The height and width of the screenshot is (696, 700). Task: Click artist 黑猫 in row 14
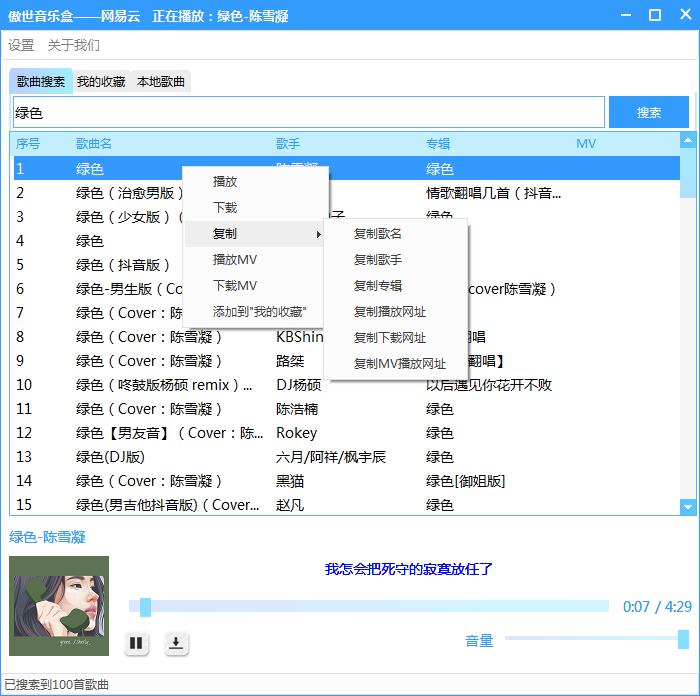tap(290, 481)
